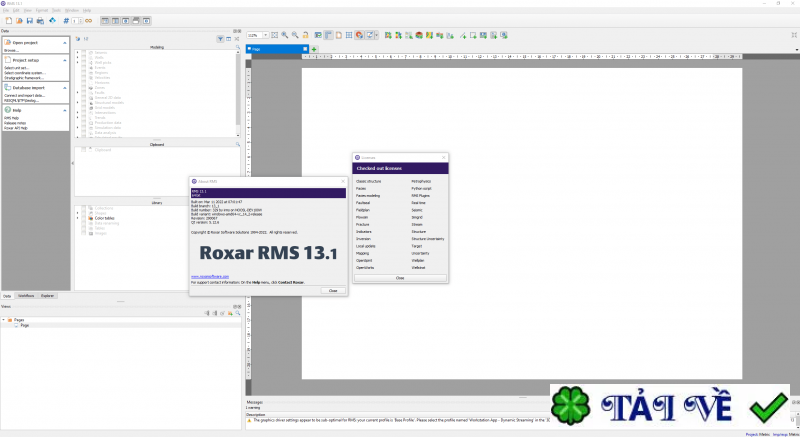Open the zoom percentage dropdown
Image resolution: width=800 pixels, height=437 pixels.
[x=266, y=35]
